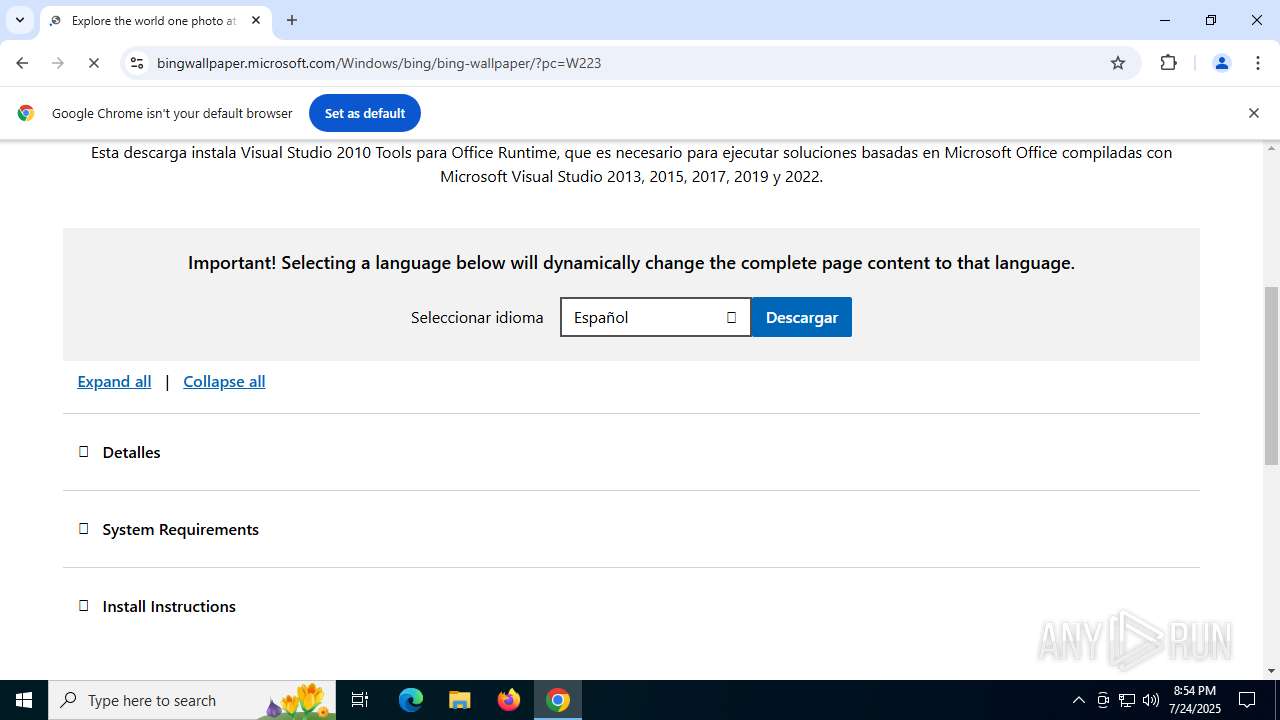Click the forward navigation arrow
This screenshot has height=720, width=1280.
tap(58, 63)
